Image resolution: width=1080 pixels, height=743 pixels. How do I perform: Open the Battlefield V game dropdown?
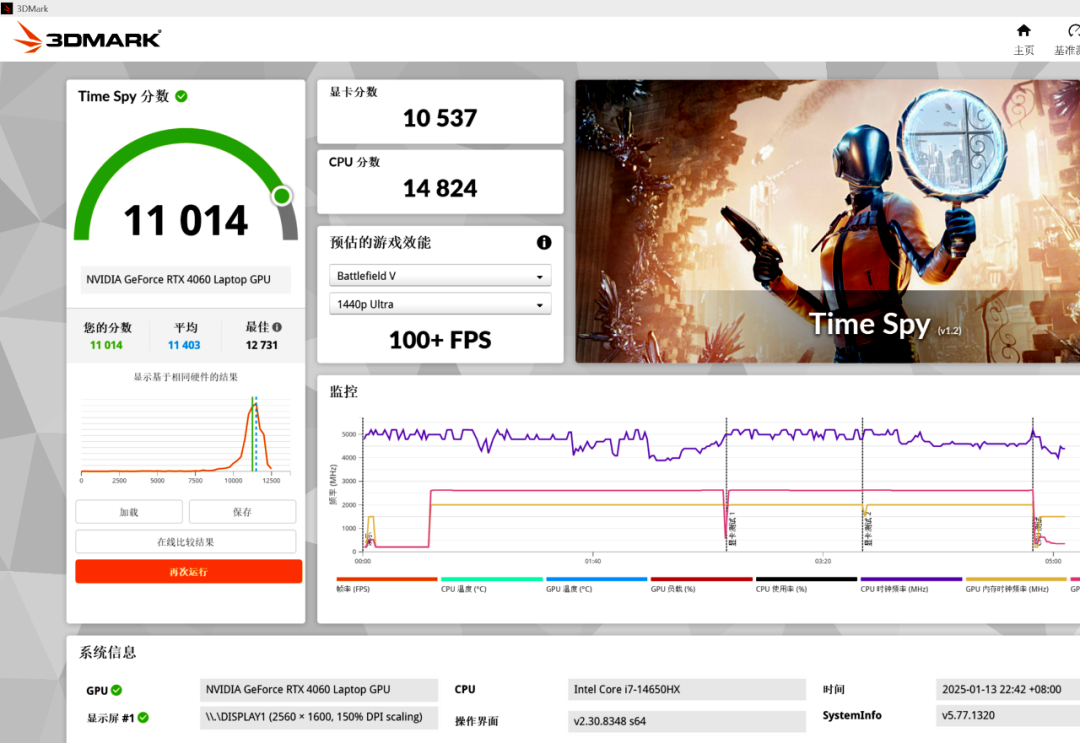coord(440,275)
